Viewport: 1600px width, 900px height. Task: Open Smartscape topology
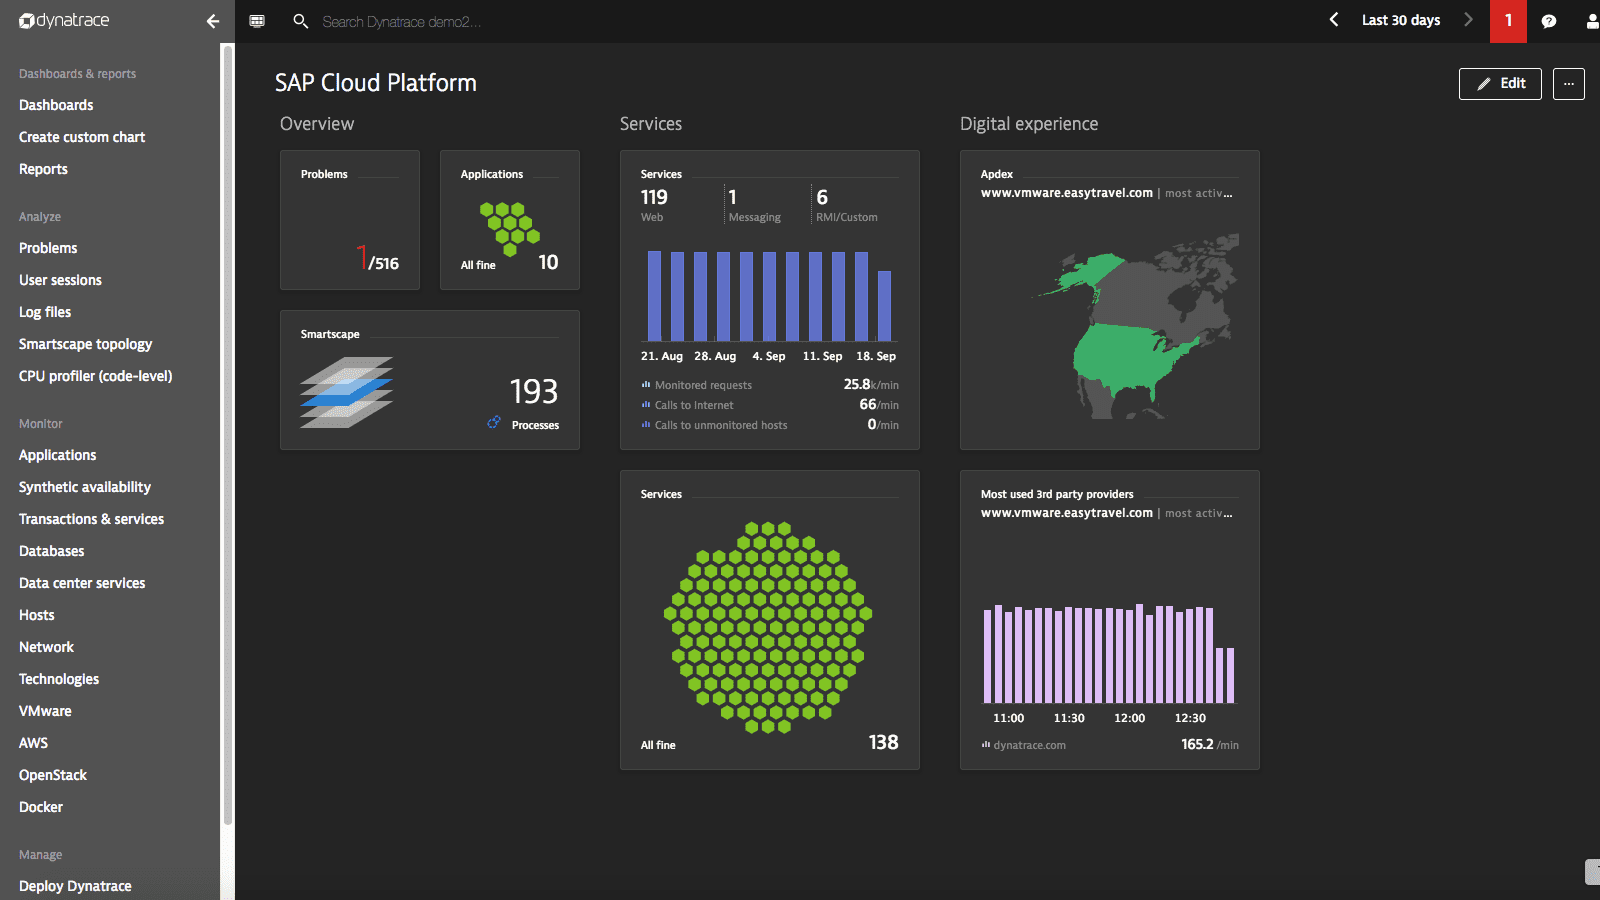[85, 344]
